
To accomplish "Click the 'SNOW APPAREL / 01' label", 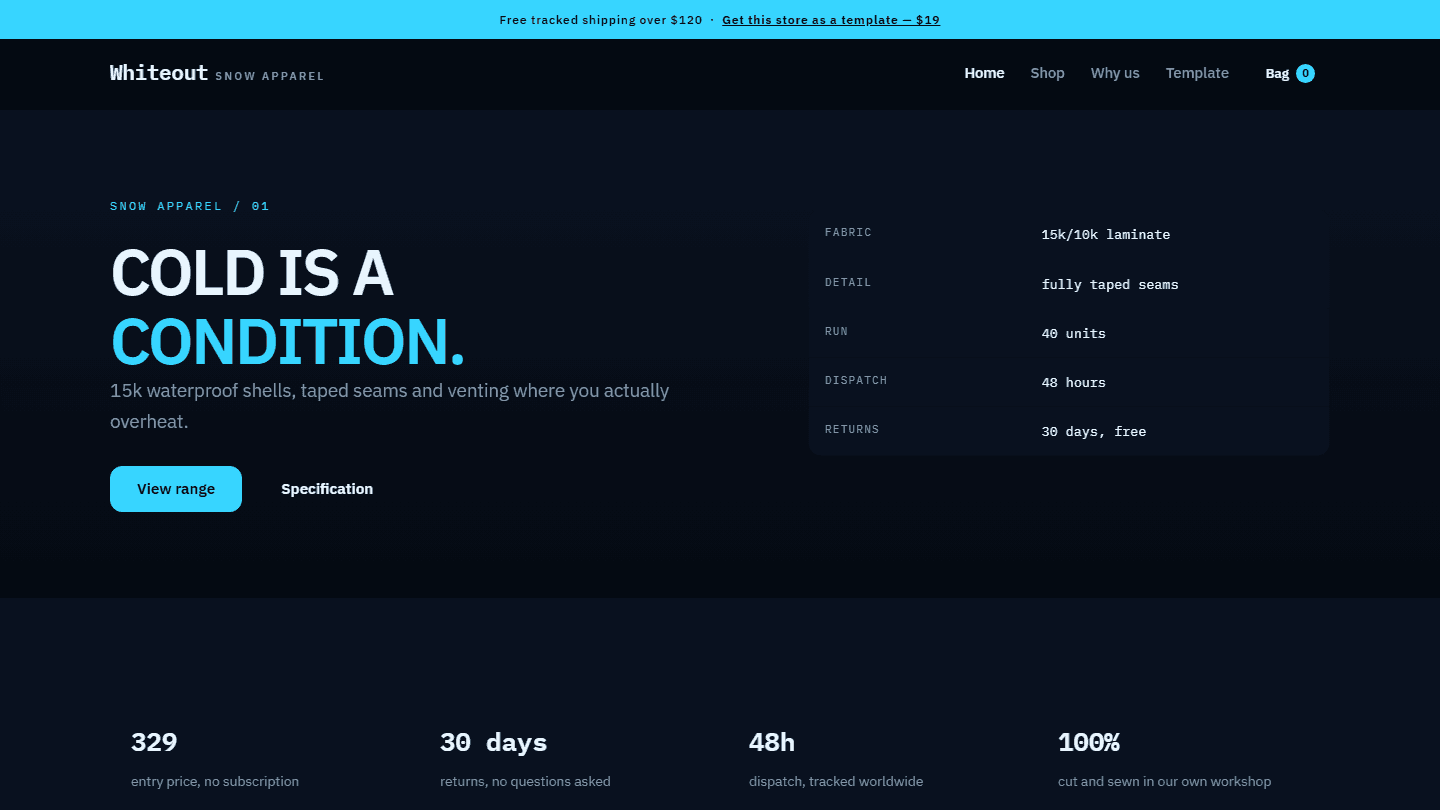I will (190, 206).
